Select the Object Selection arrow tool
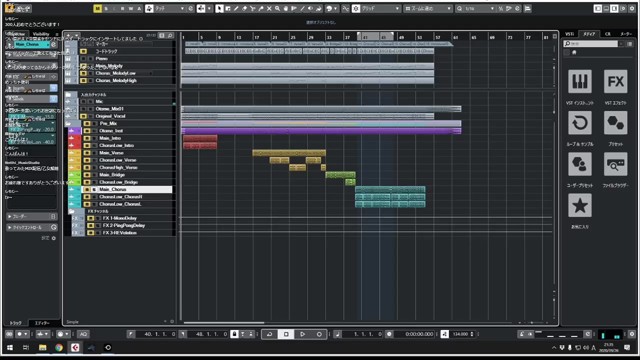Screen dimensions: 640x360 pos(219,9)
